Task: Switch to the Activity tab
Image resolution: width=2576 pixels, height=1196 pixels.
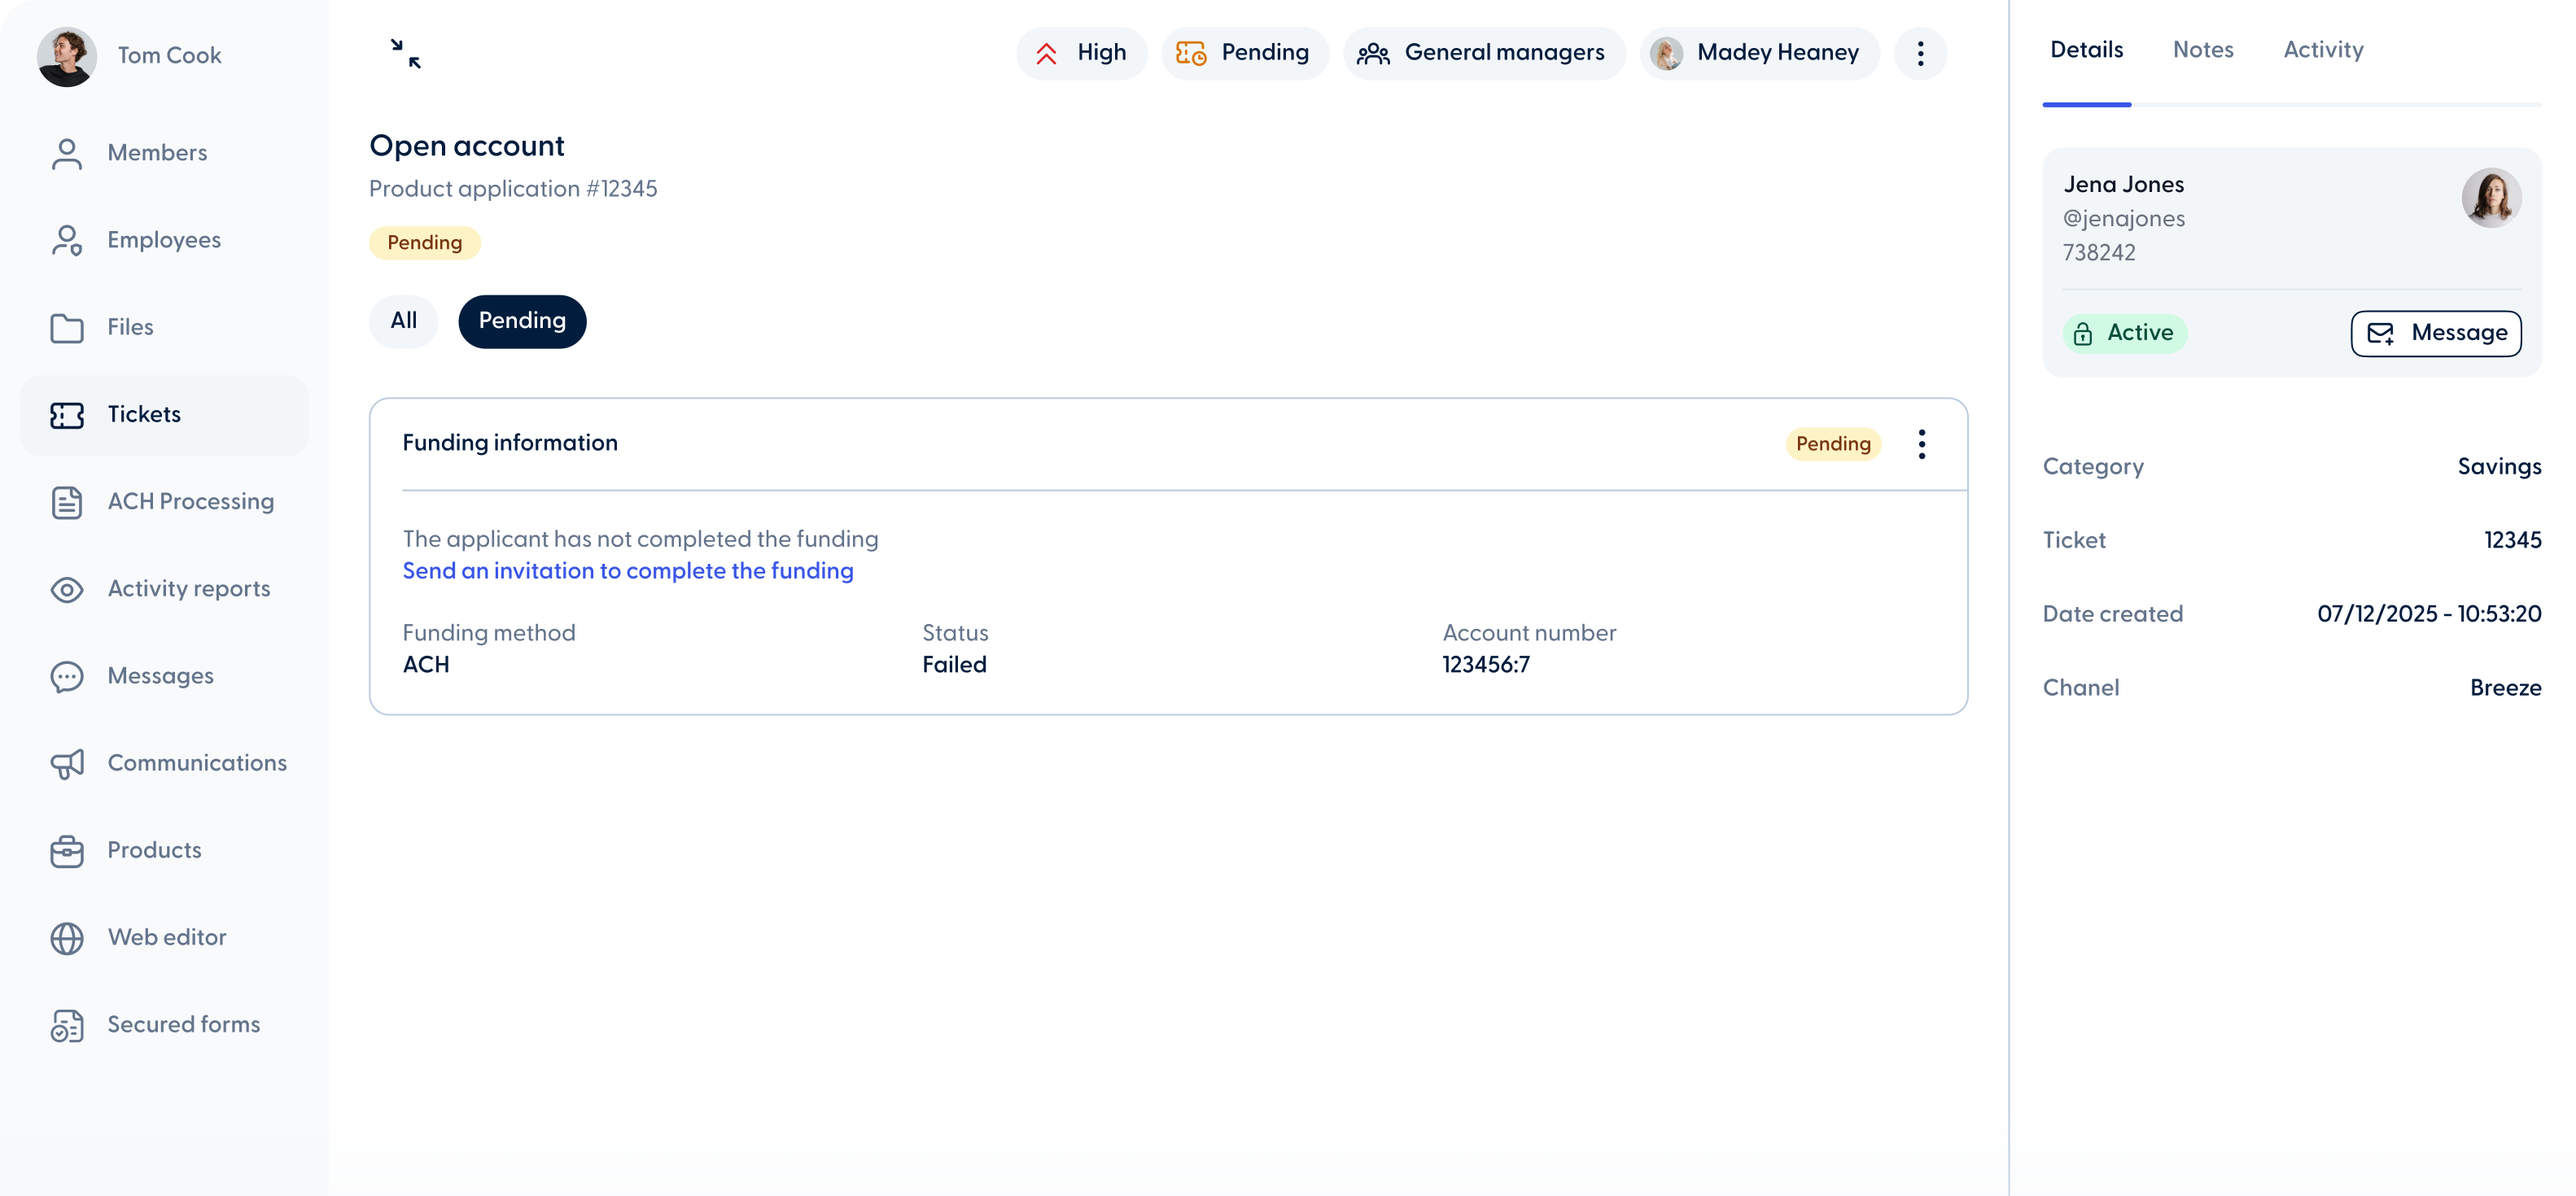Action: [2323, 49]
